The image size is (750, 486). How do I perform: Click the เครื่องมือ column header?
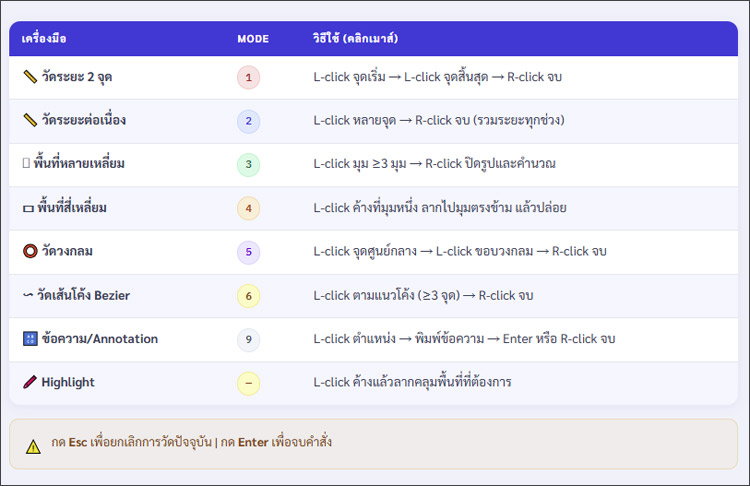[43, 39]
